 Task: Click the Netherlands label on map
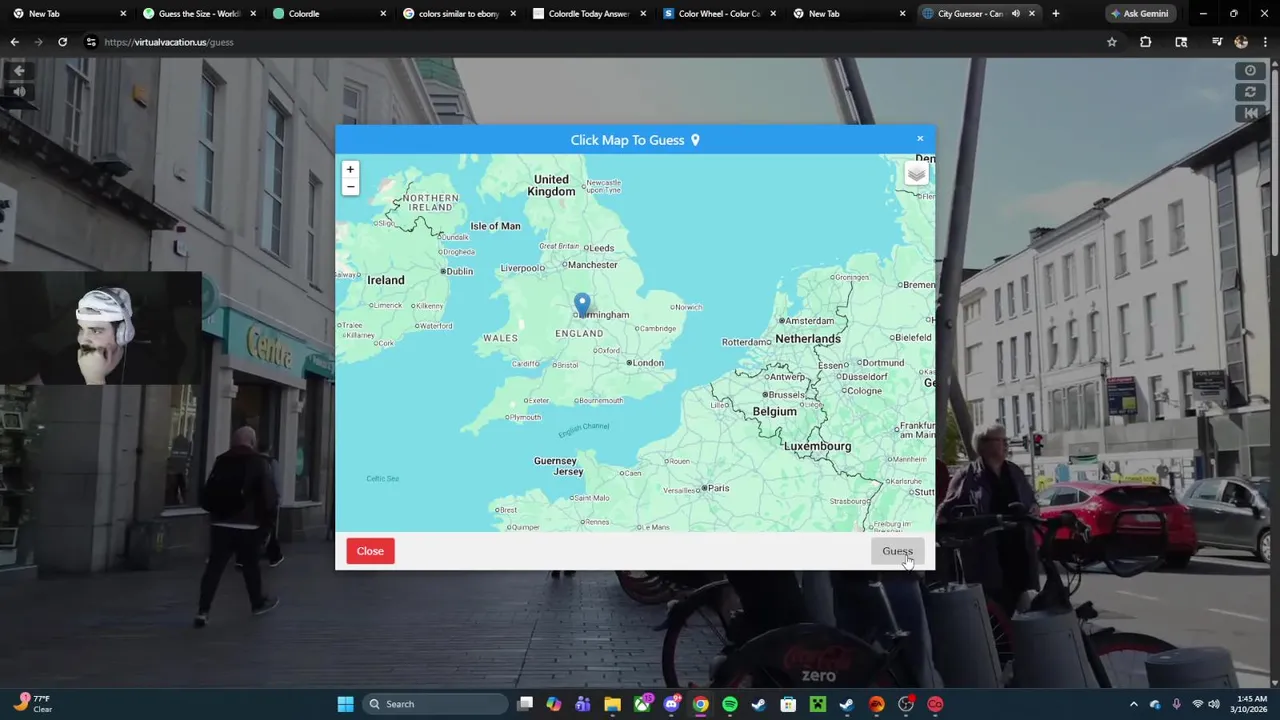[808, 339]
